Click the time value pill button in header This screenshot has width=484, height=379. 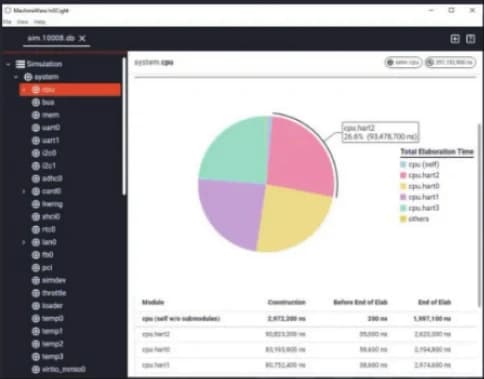450,62
